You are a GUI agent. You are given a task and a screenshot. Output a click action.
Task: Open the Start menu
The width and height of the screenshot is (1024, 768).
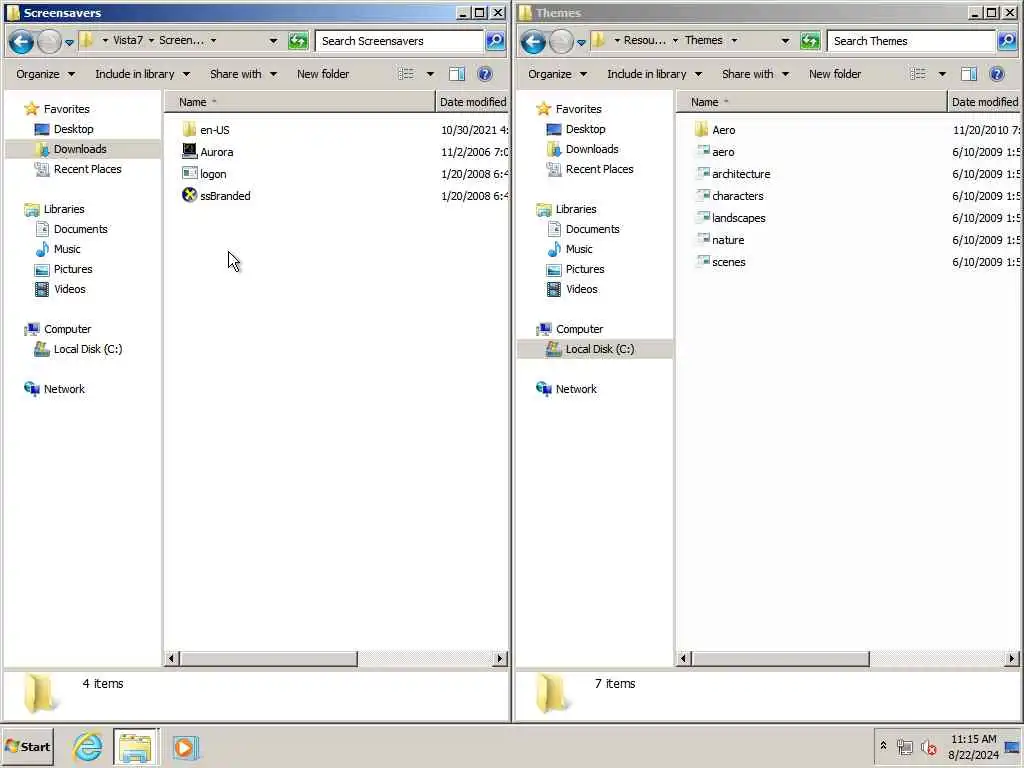(x=27, y=747)
